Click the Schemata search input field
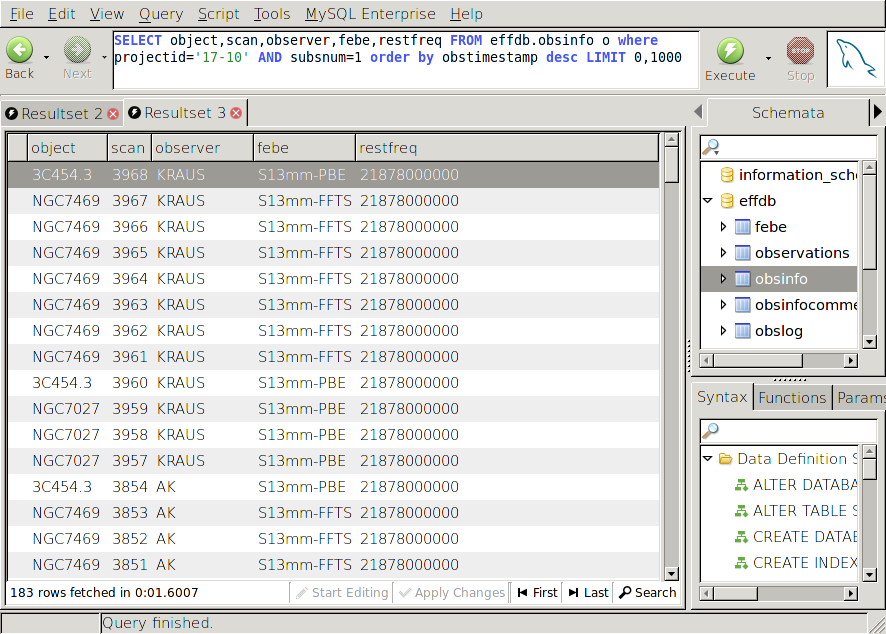The height and width of the screenshot is (634, 886). tap(788, 147)
